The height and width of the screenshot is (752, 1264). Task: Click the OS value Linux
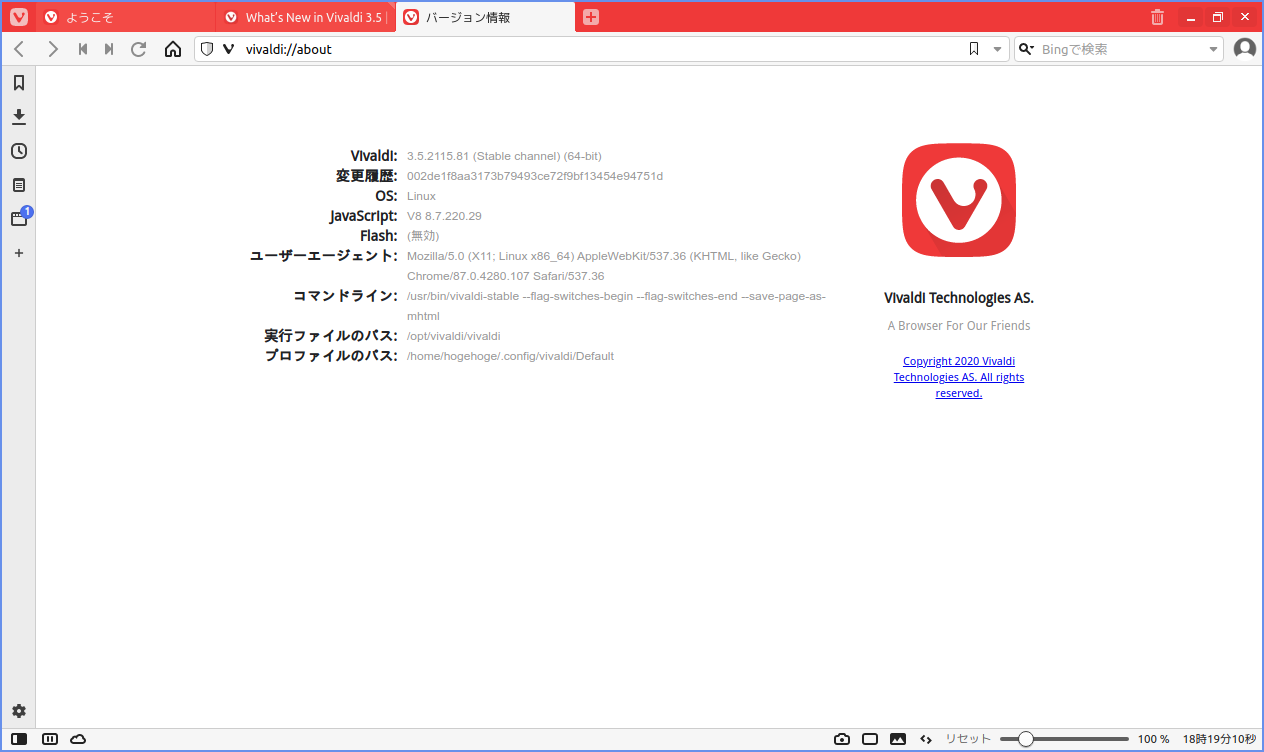pyautogui.click(x=421, y=196)
